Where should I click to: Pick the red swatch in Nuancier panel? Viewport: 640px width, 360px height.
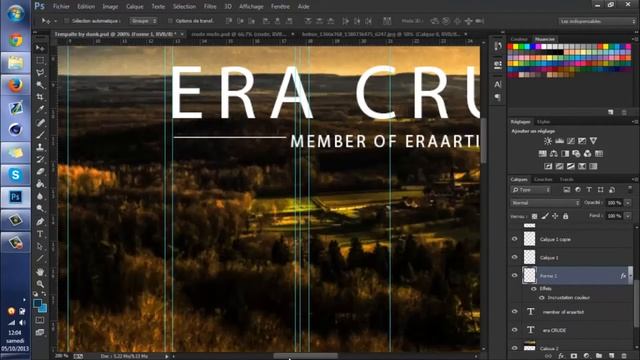(x=510, y=47)
